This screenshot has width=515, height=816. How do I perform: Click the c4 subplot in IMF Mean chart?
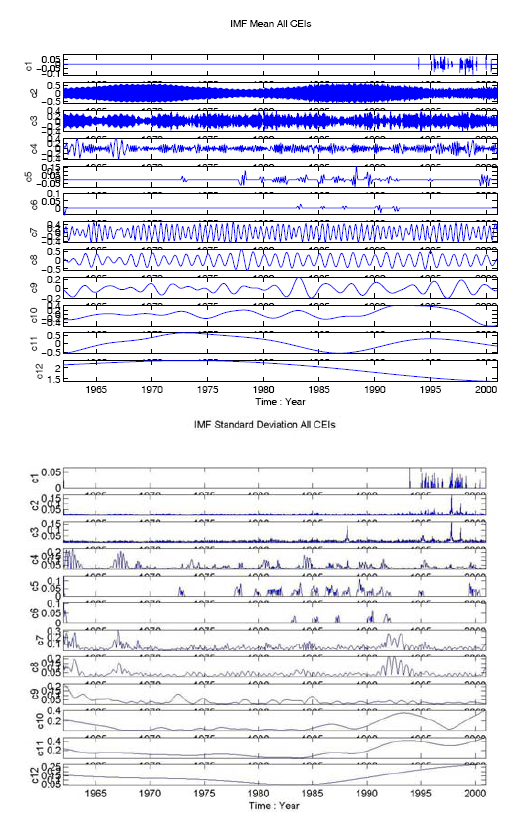tap(280, 148)
